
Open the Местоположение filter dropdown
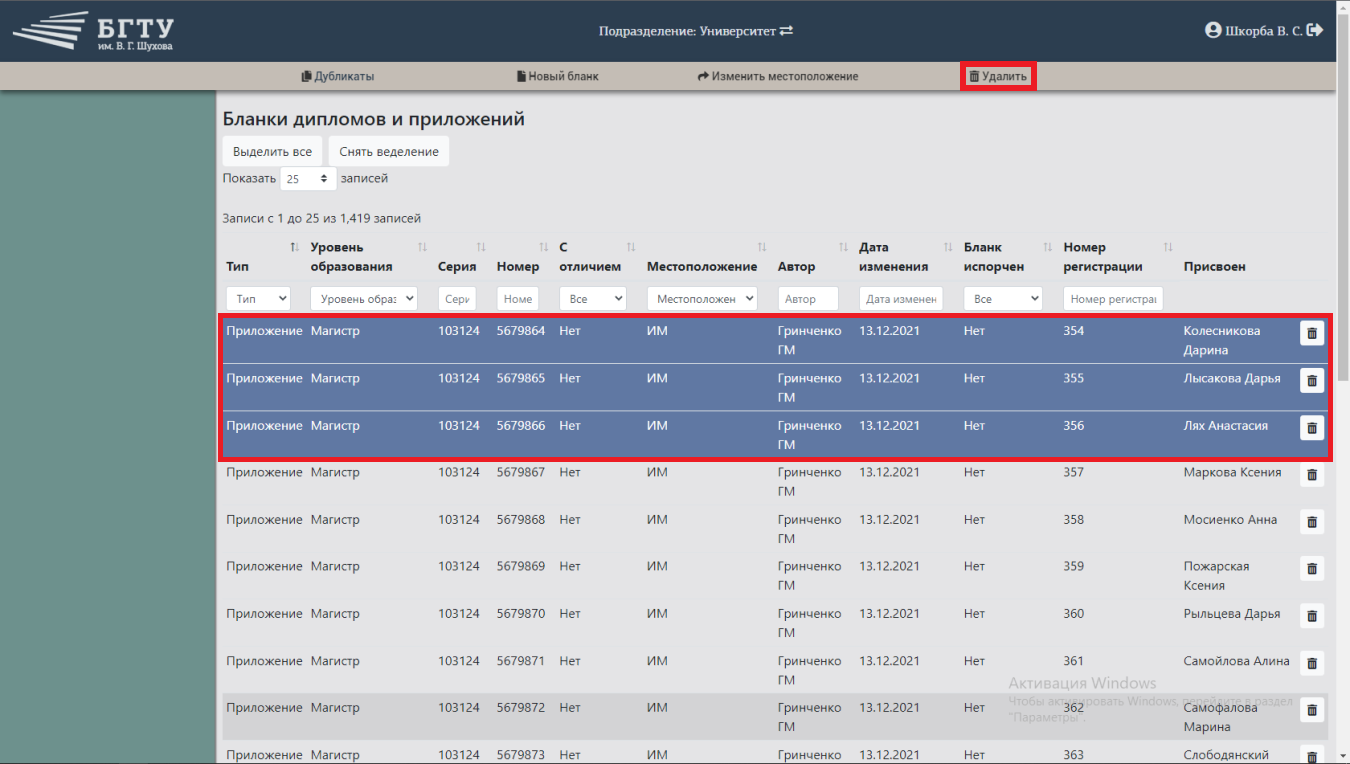pyautogui.click(x=702, y=299)
